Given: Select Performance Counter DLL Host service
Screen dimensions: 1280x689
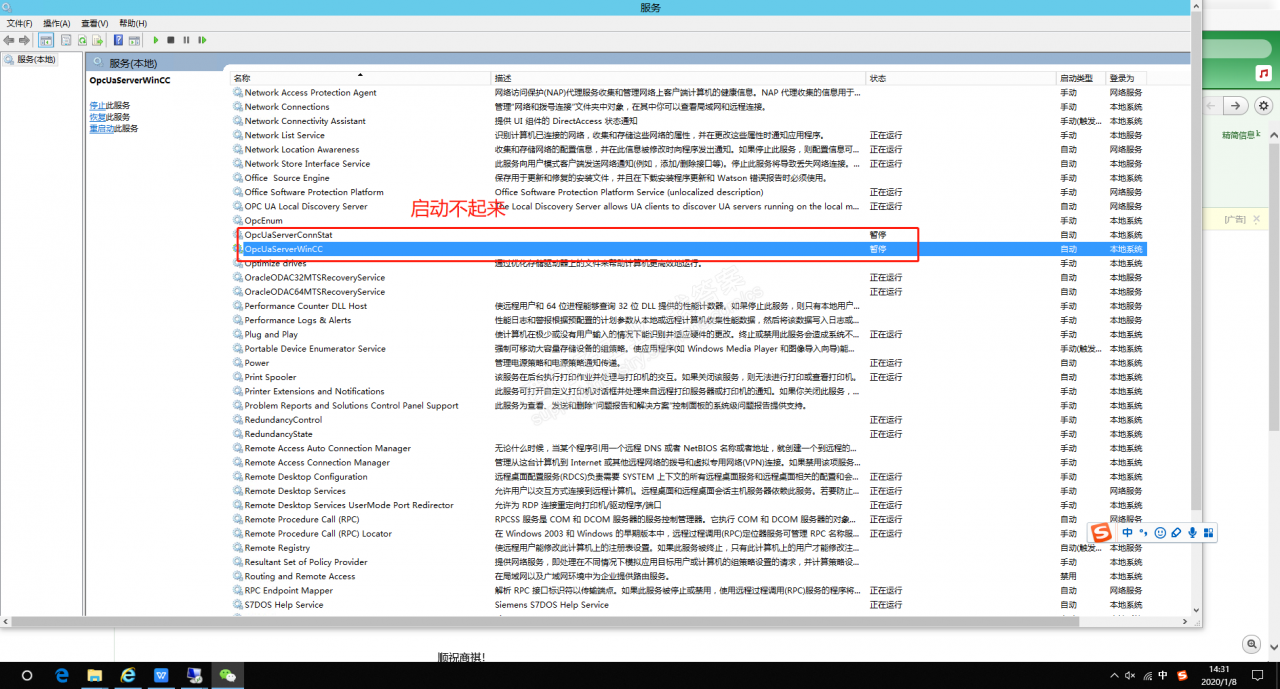Looking at the screenshot, I should [689, 306].
